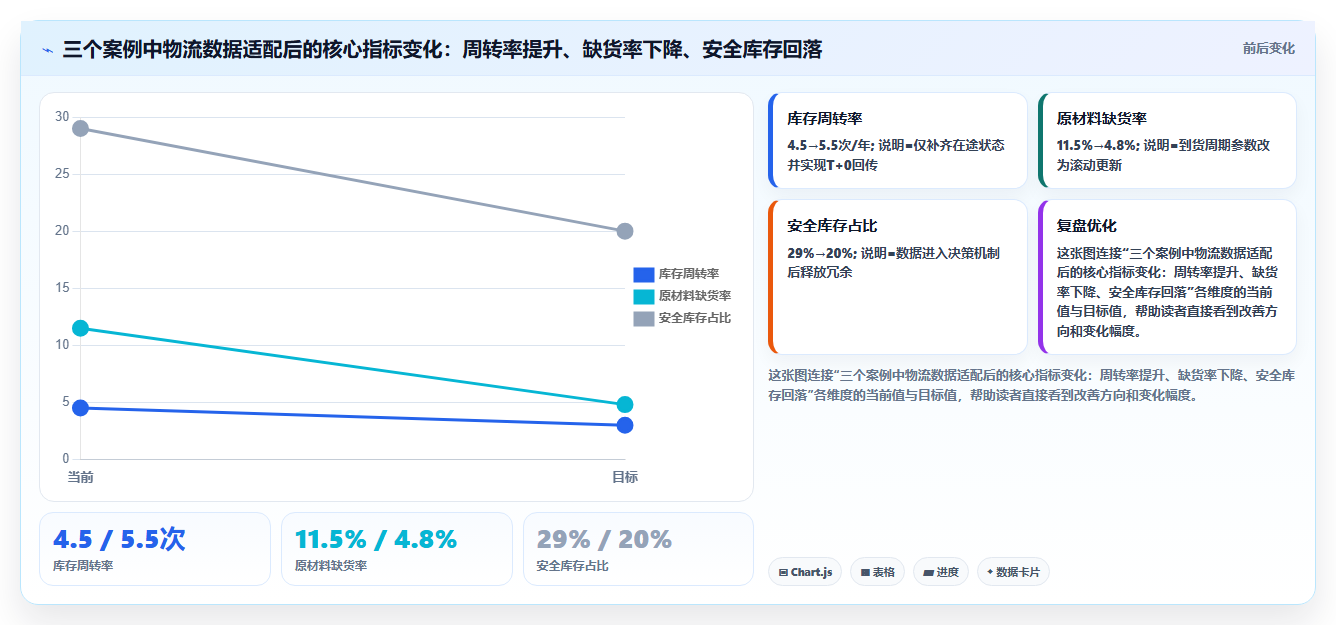This screenshot has height=625, width=1336.
Task: Click the icon inside the 进度 tag
Action: (928, 573)
